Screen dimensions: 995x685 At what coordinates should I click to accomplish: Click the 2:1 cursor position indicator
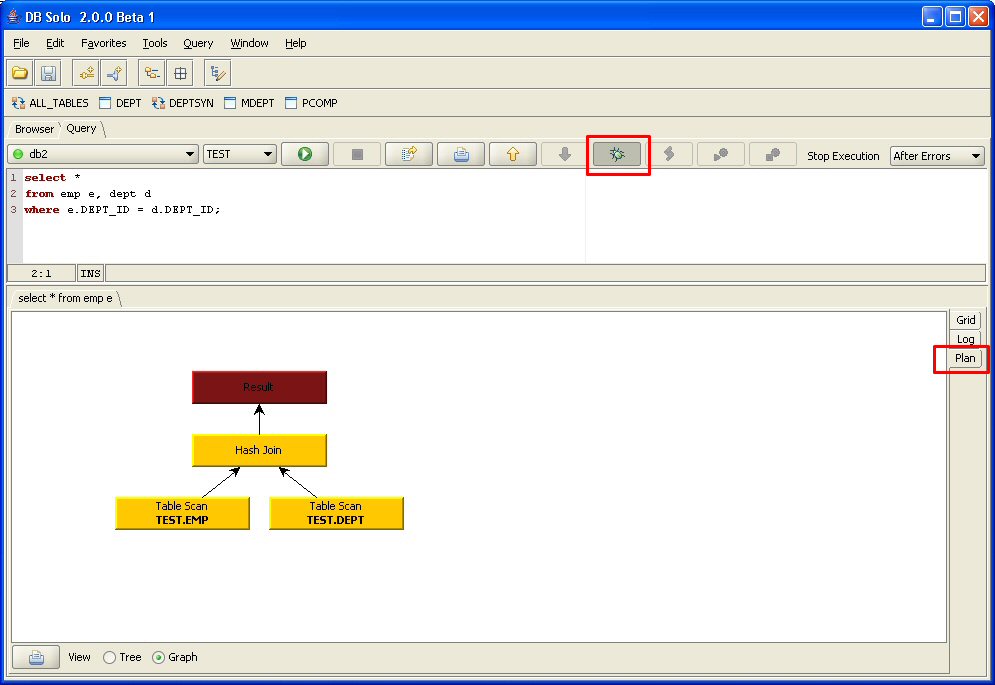pyautogui.click(x=41, y=274)
